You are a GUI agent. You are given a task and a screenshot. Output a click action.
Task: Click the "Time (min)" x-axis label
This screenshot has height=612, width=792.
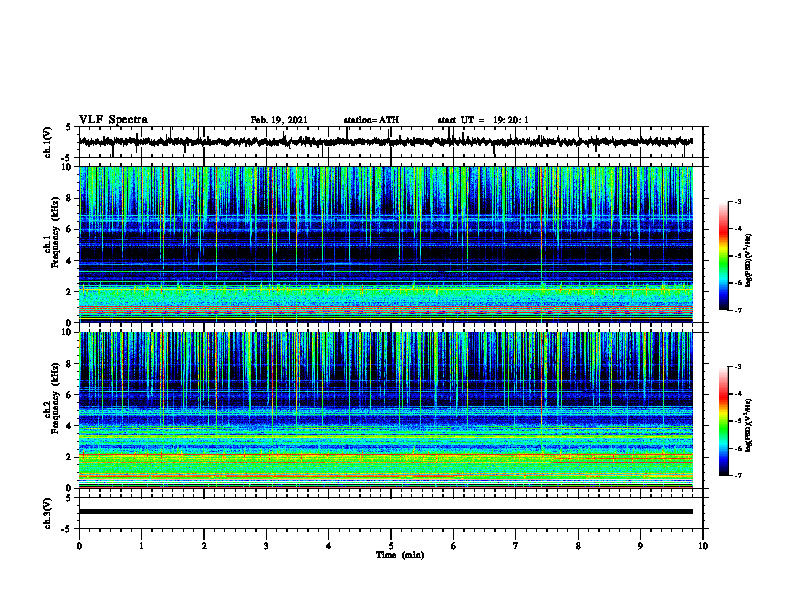pos(400,555)
